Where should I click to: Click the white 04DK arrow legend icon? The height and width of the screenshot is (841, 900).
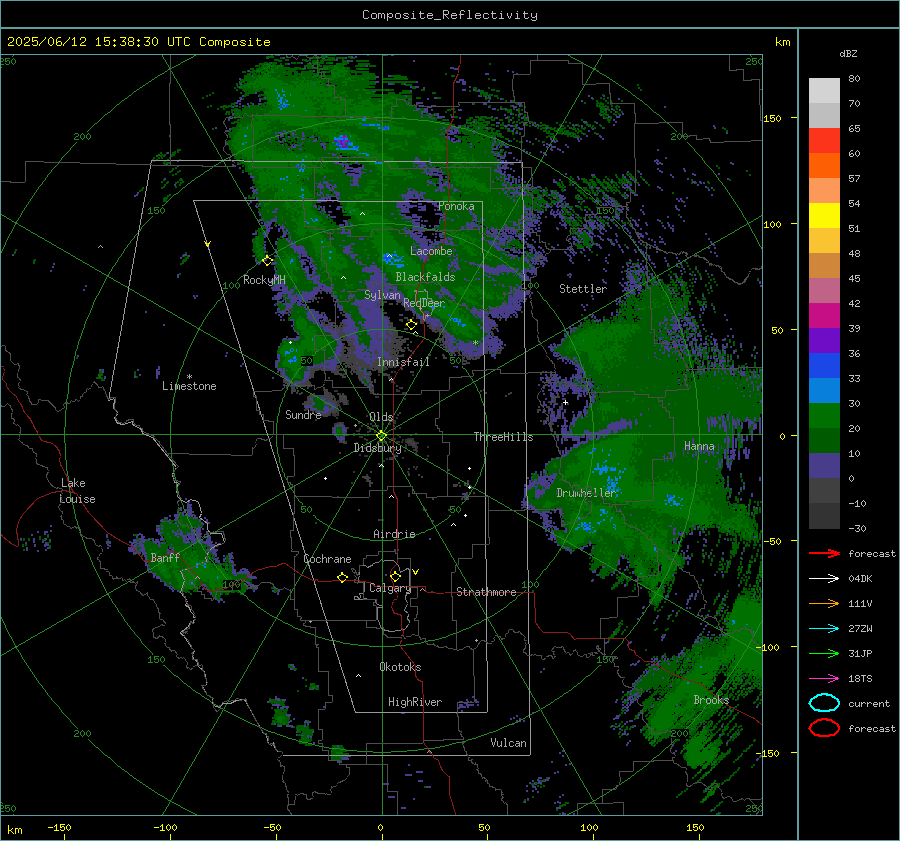tap(824, 578)
